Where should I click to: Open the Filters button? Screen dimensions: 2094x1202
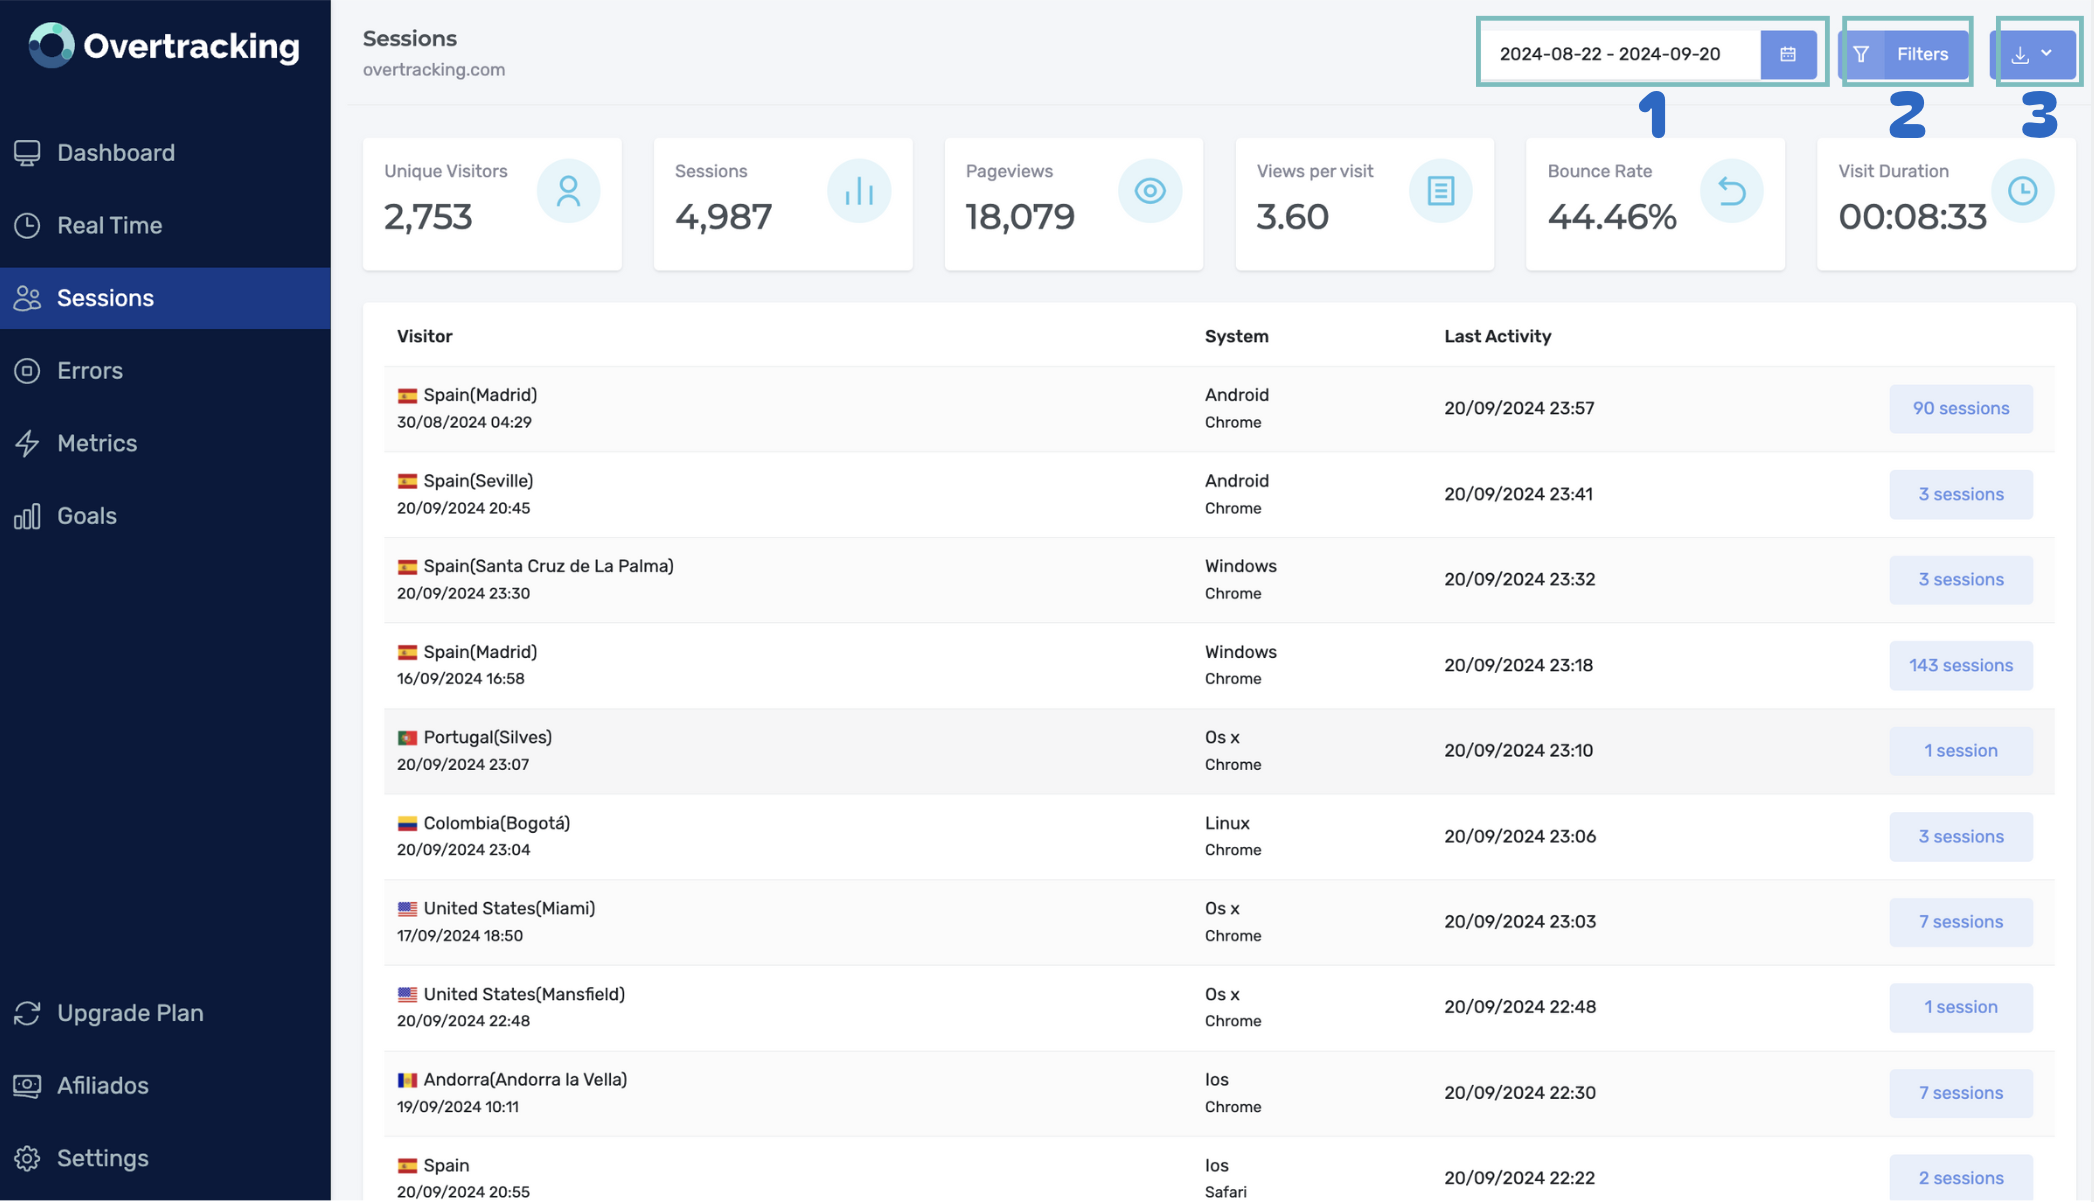(1905, 54)
